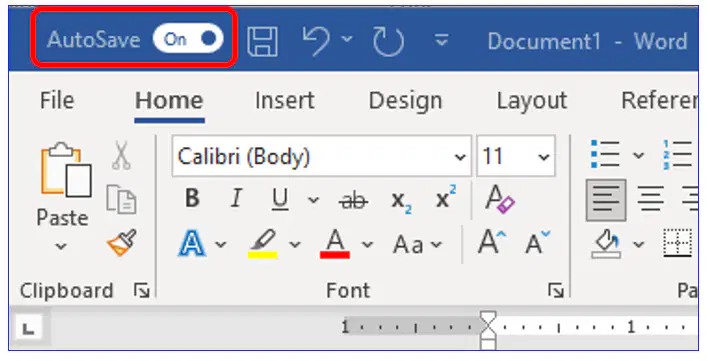Click the Copy icon
The image size is (707, 361).
point(121,199)
